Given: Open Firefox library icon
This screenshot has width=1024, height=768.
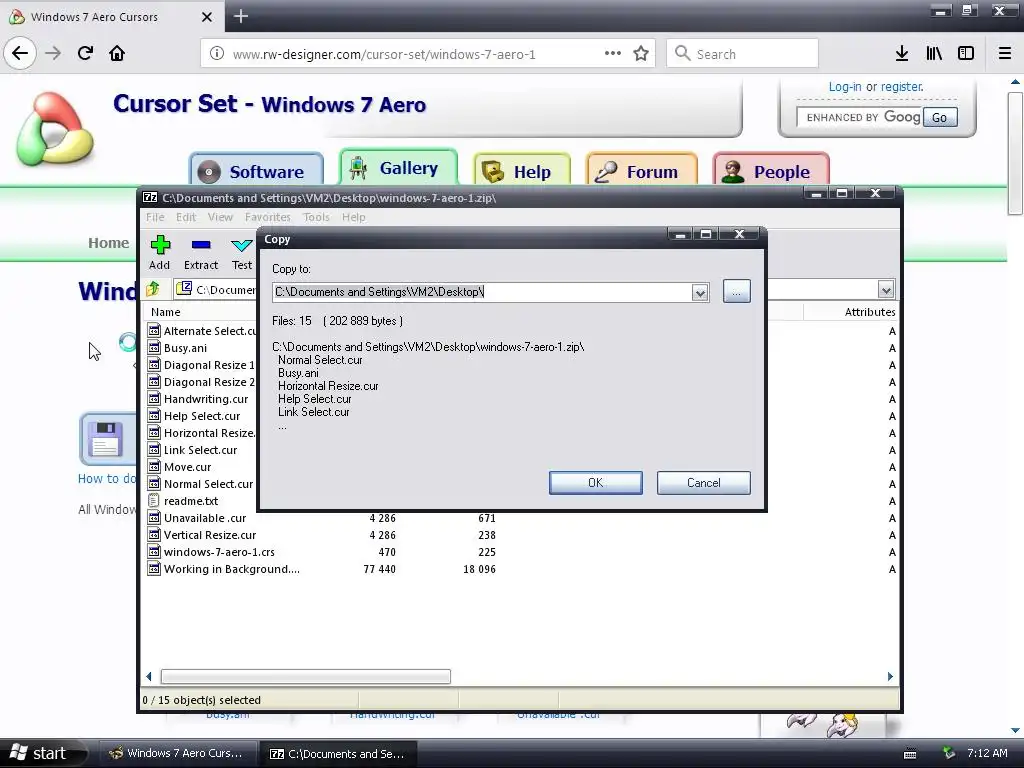Looking at the screenshot, I should coord(934,54).
